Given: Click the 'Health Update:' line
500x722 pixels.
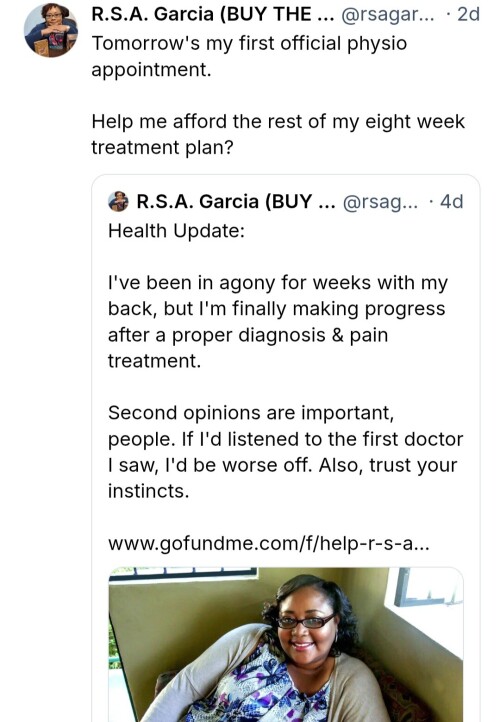Looking at the screenshot, I should click(x=176, y=231).
